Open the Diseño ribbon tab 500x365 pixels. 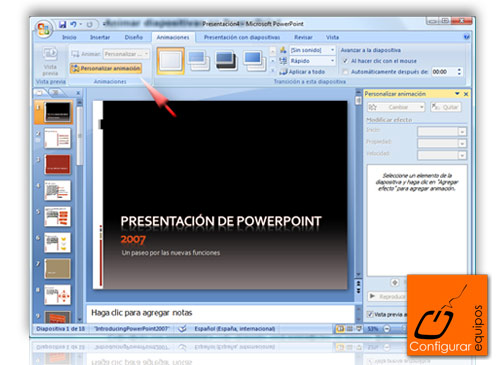[133, 37]
